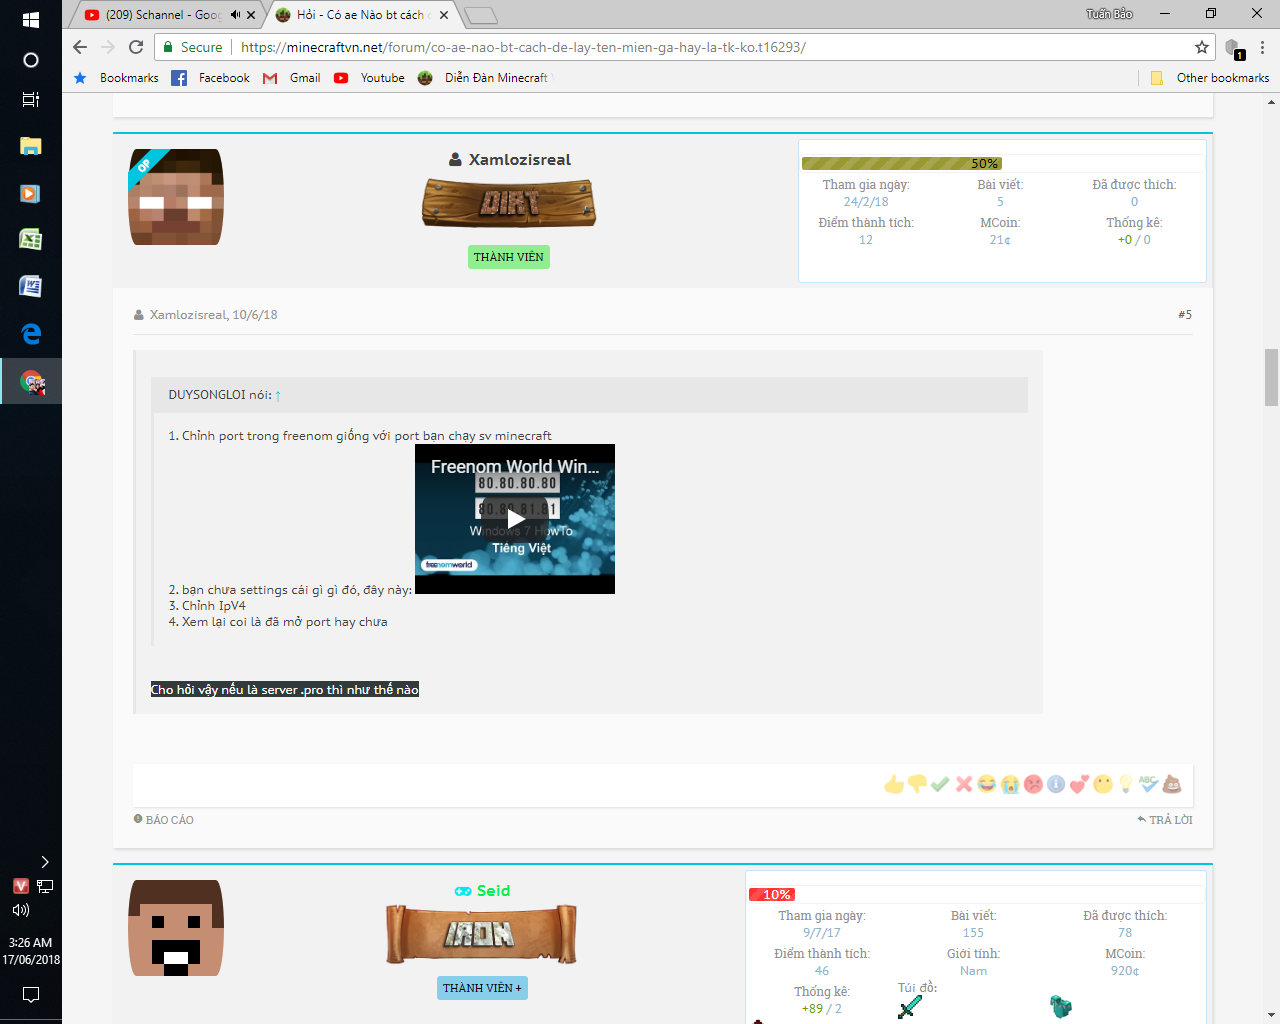1280x1024 pixels.
Task: Open File Explorer from the taskbar
Action: coord(31,146)
